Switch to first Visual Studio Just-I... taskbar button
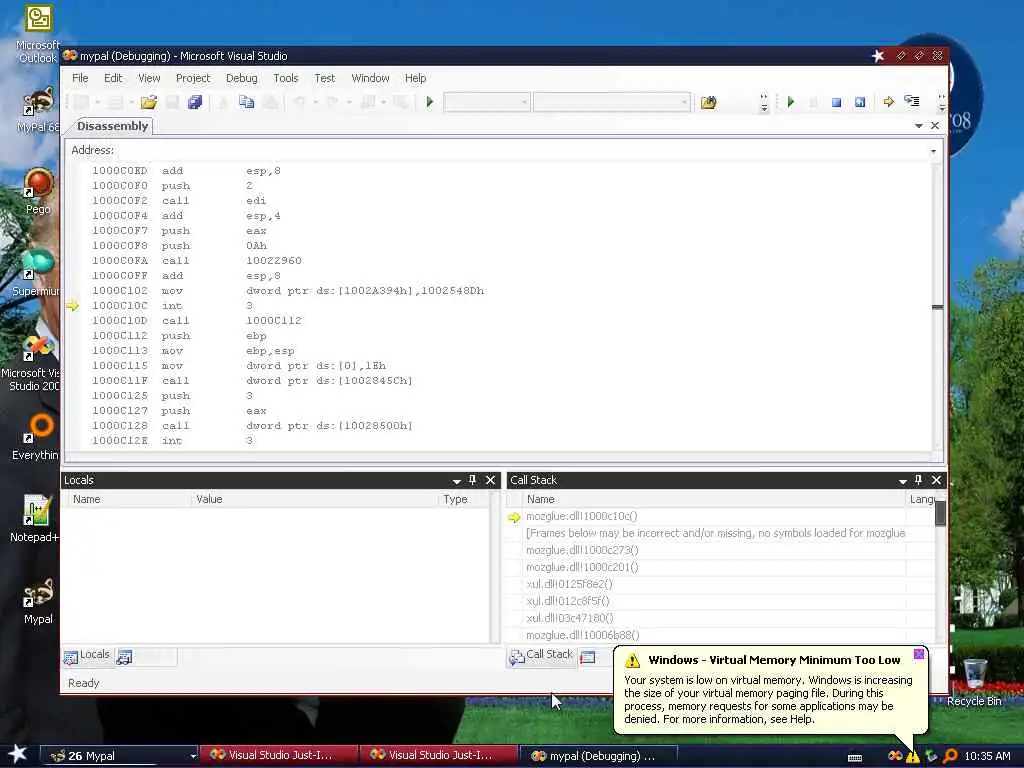 [x=279, y=755]
